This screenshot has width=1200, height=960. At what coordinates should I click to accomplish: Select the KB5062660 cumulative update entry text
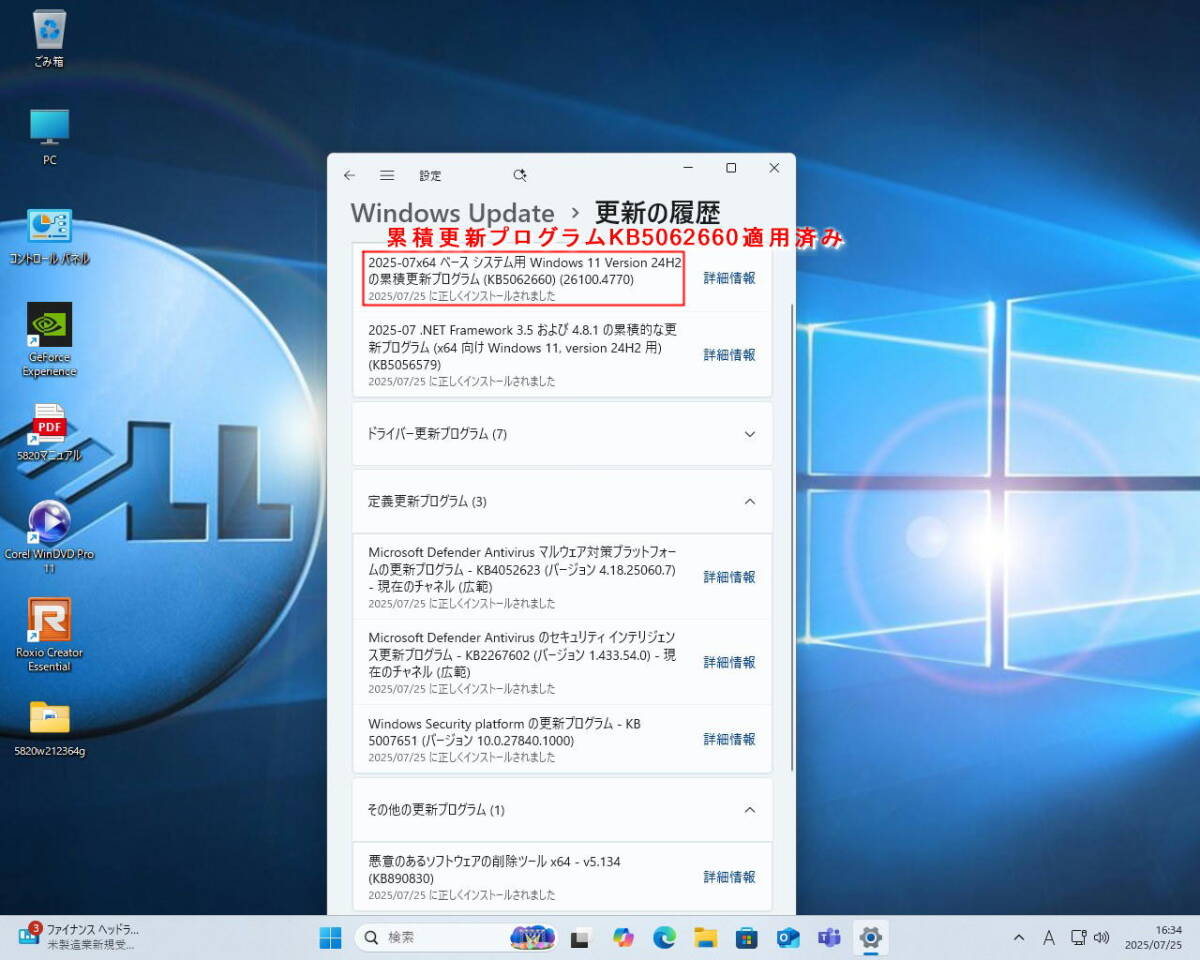tap(524, 278)
